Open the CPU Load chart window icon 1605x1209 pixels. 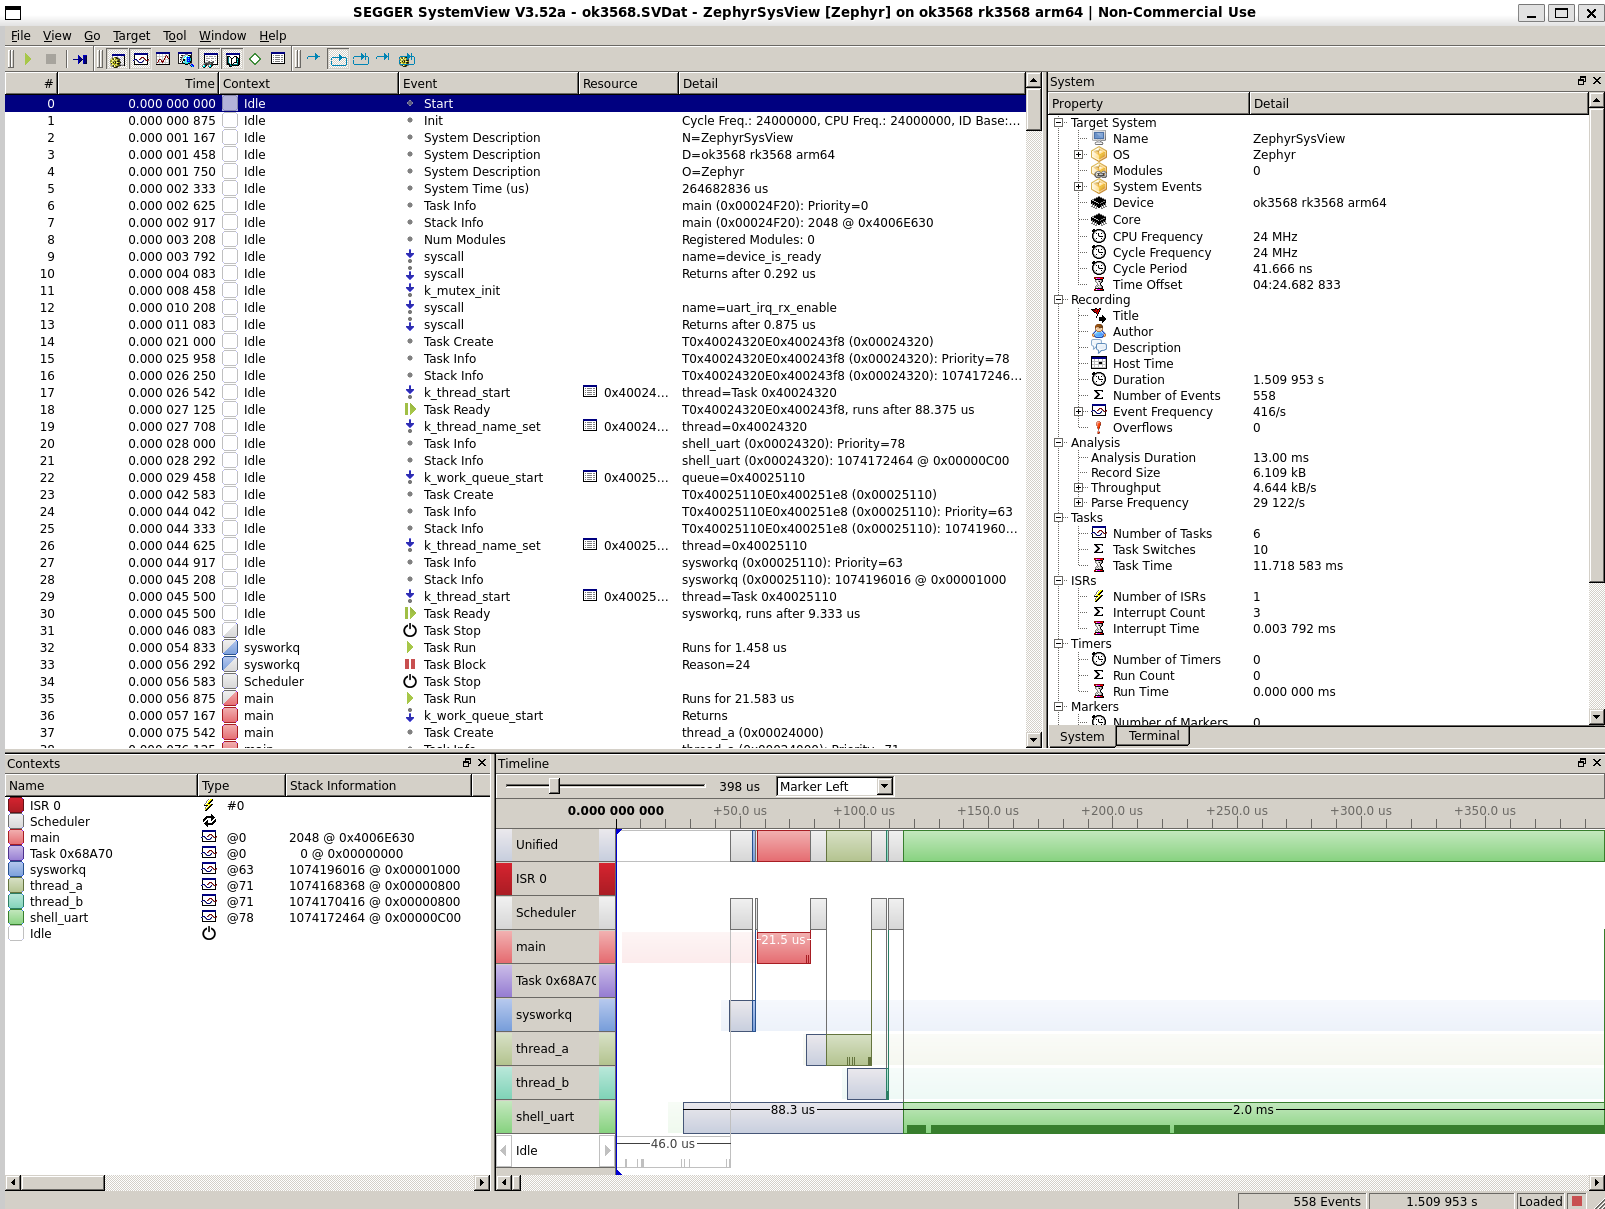pyautogui.click(x=163, y=59)
